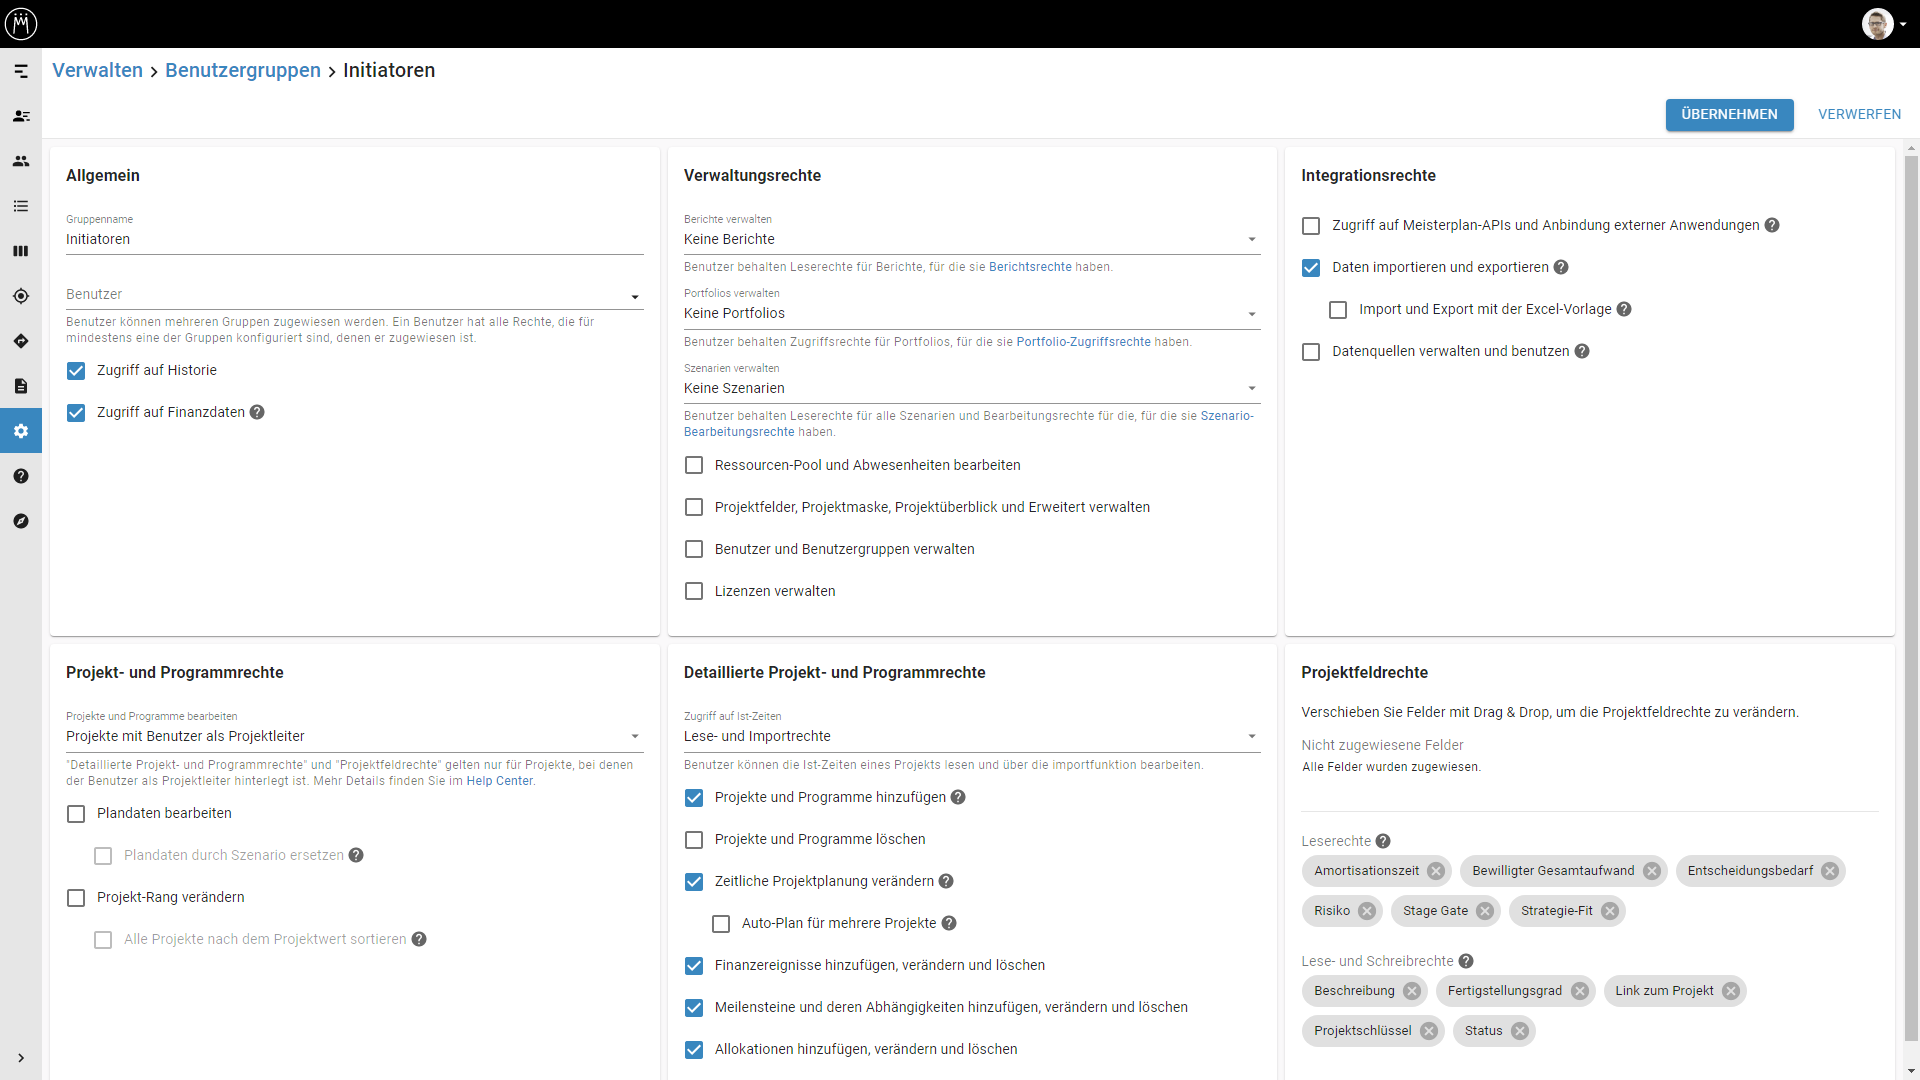
Task: Go to Verwalten breadcrumb
Action: point(97,70)
